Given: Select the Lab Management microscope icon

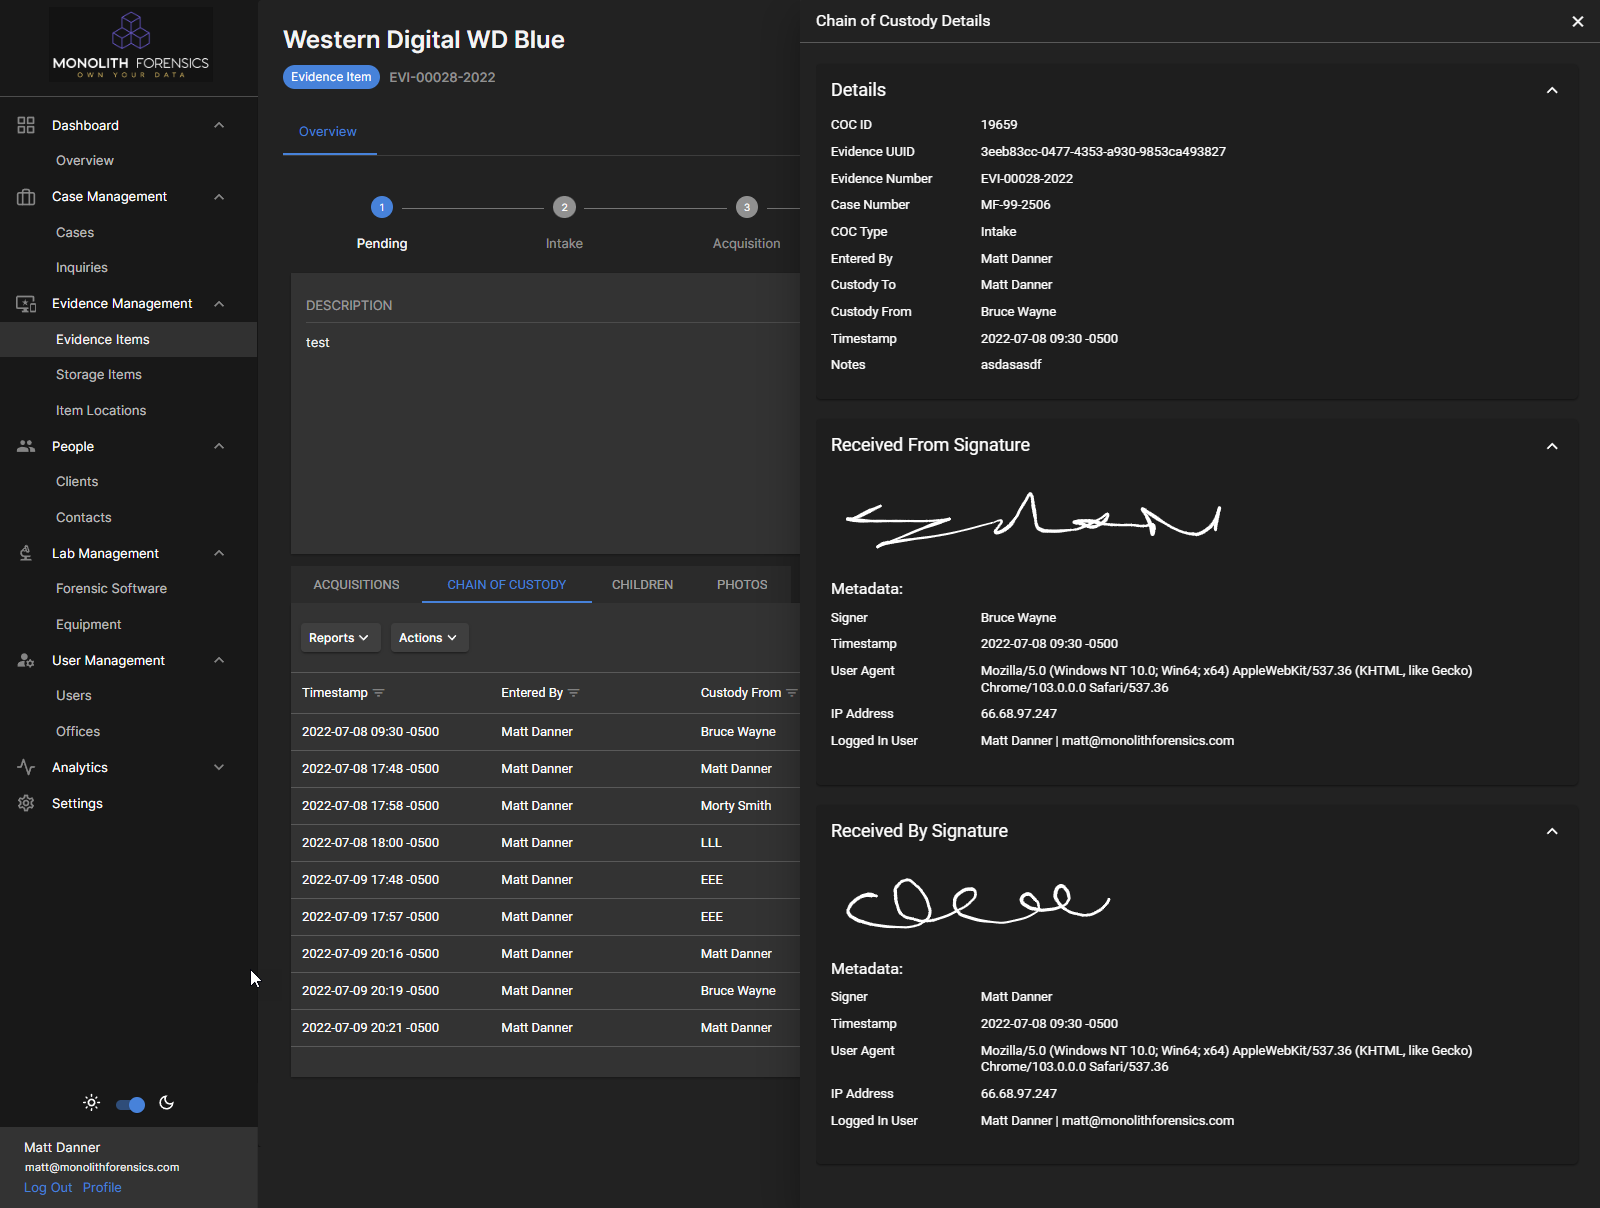Looking at the screenshot, I should 26,553.
